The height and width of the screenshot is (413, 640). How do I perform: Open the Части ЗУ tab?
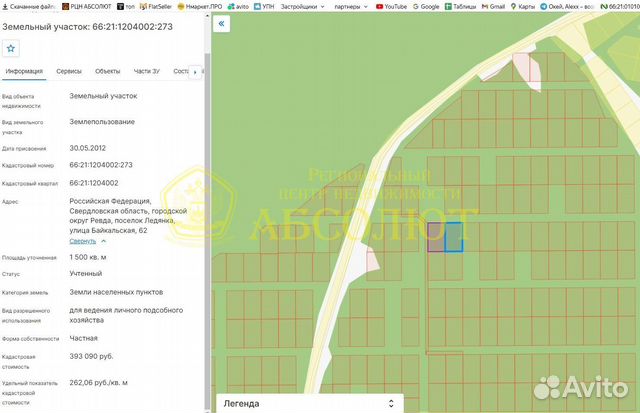coord(147,71)
